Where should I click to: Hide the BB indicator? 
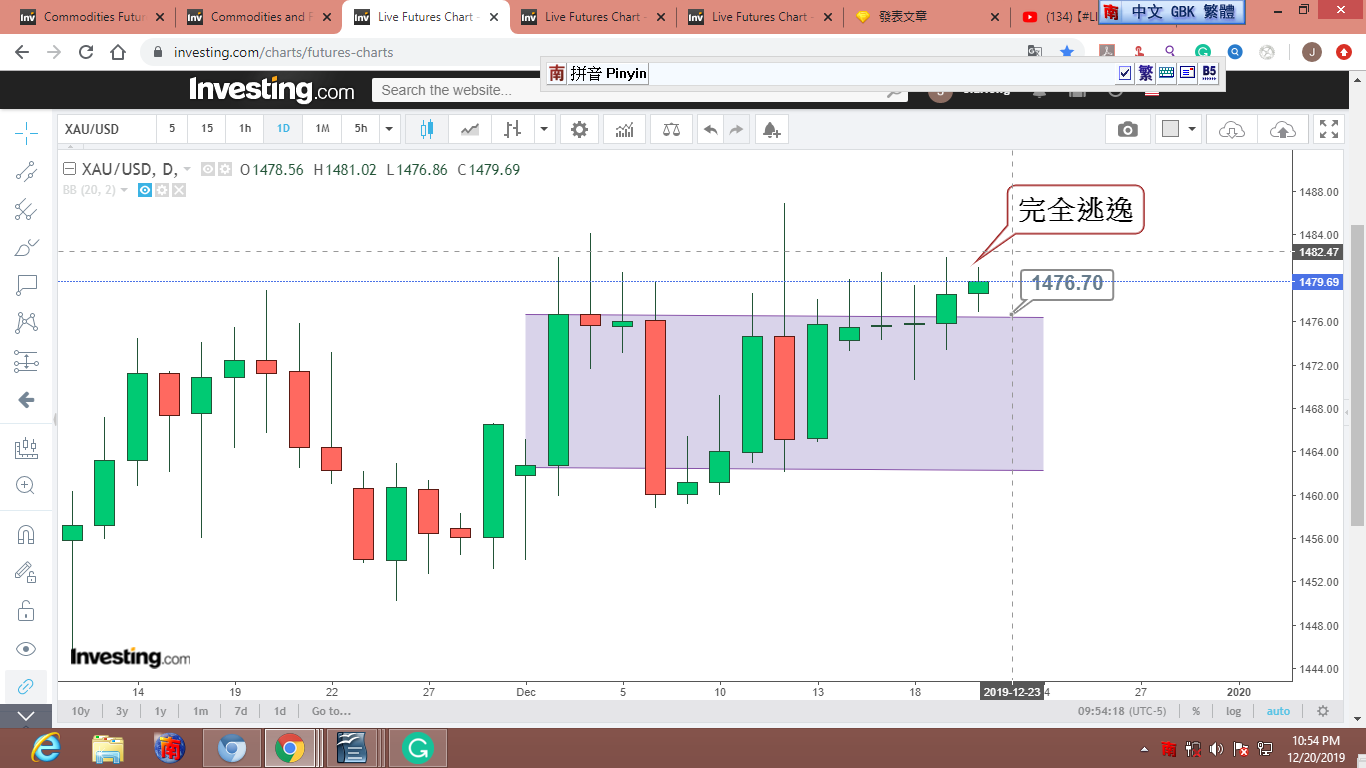click(145, 189)
